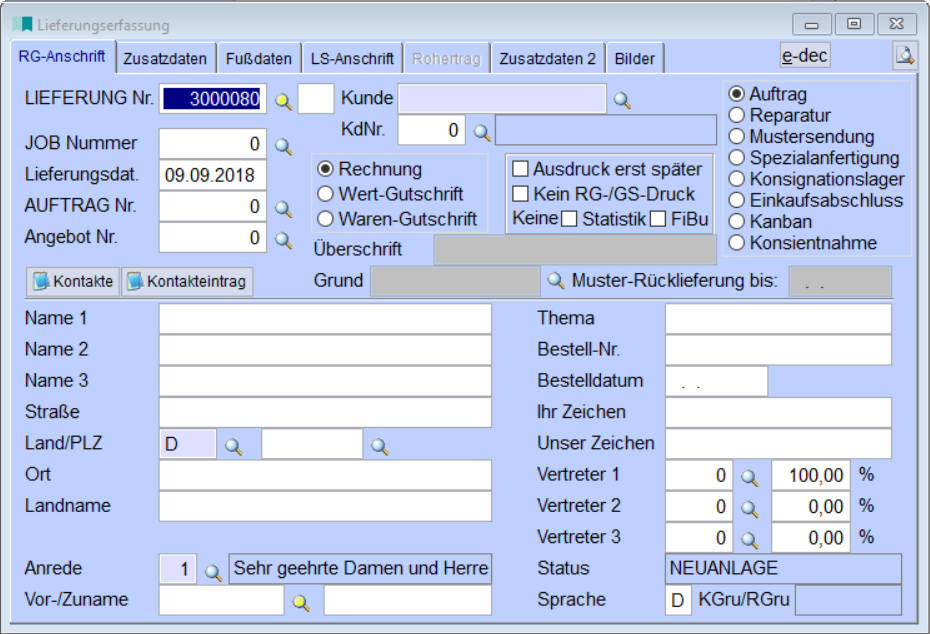This screenshot has width=930, height=634.
Task: Open customer lookup beside Kunde field
Action: coord(622,100)
